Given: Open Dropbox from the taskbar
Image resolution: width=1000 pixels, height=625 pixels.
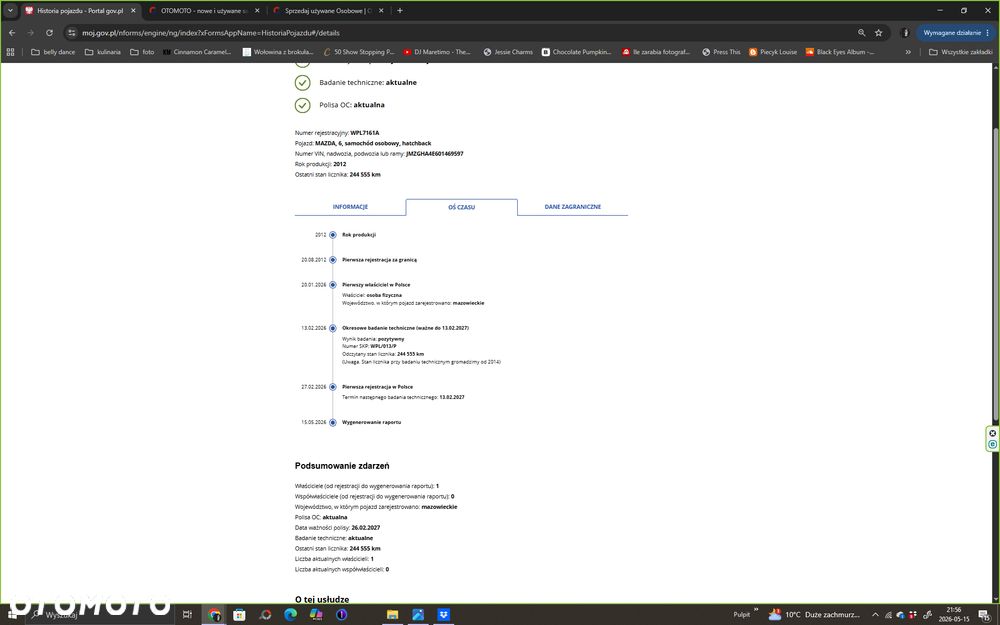Looking at the screenshot, I should [443, 615].
